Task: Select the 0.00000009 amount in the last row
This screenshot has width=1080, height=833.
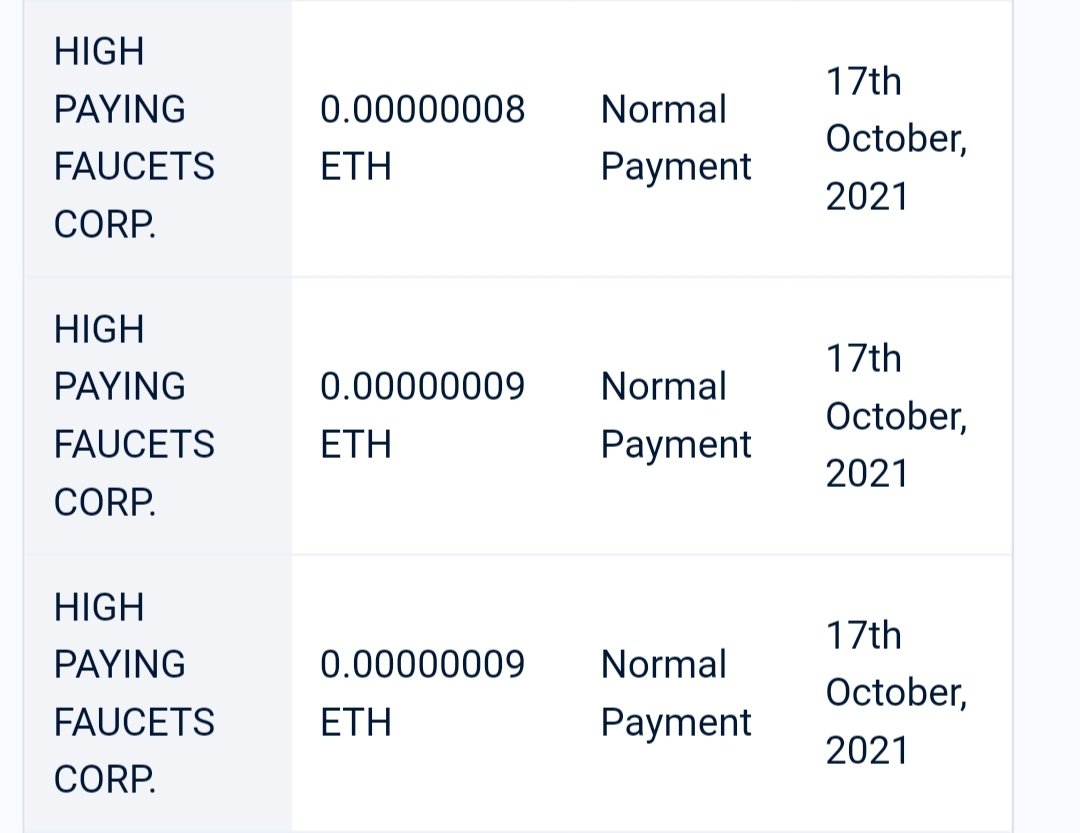Action: [422, 665]
